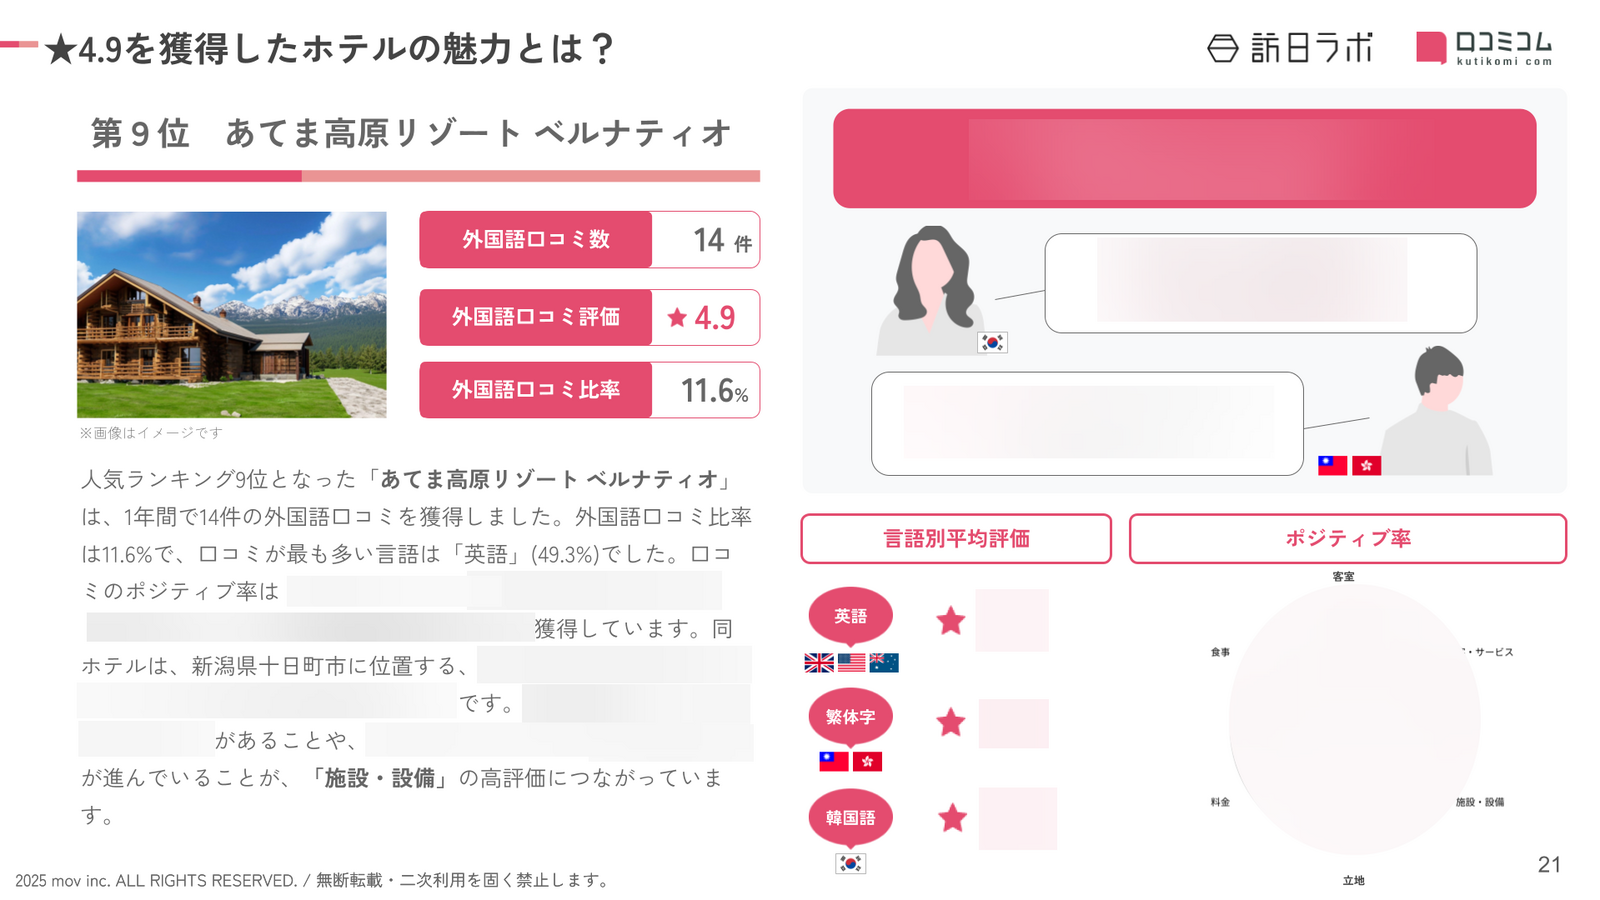Select the ポジティブ率 header box
Screen dimensions: 1600x900
(1347, 539)
